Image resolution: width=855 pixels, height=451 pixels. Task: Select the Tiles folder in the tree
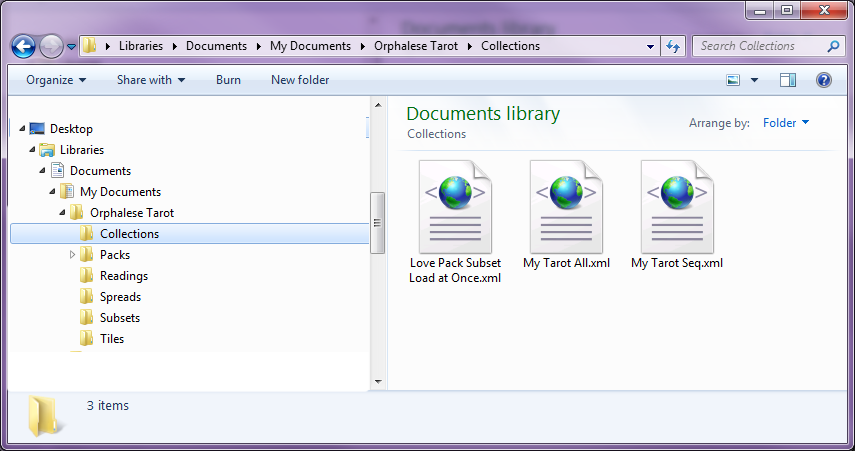112,339
